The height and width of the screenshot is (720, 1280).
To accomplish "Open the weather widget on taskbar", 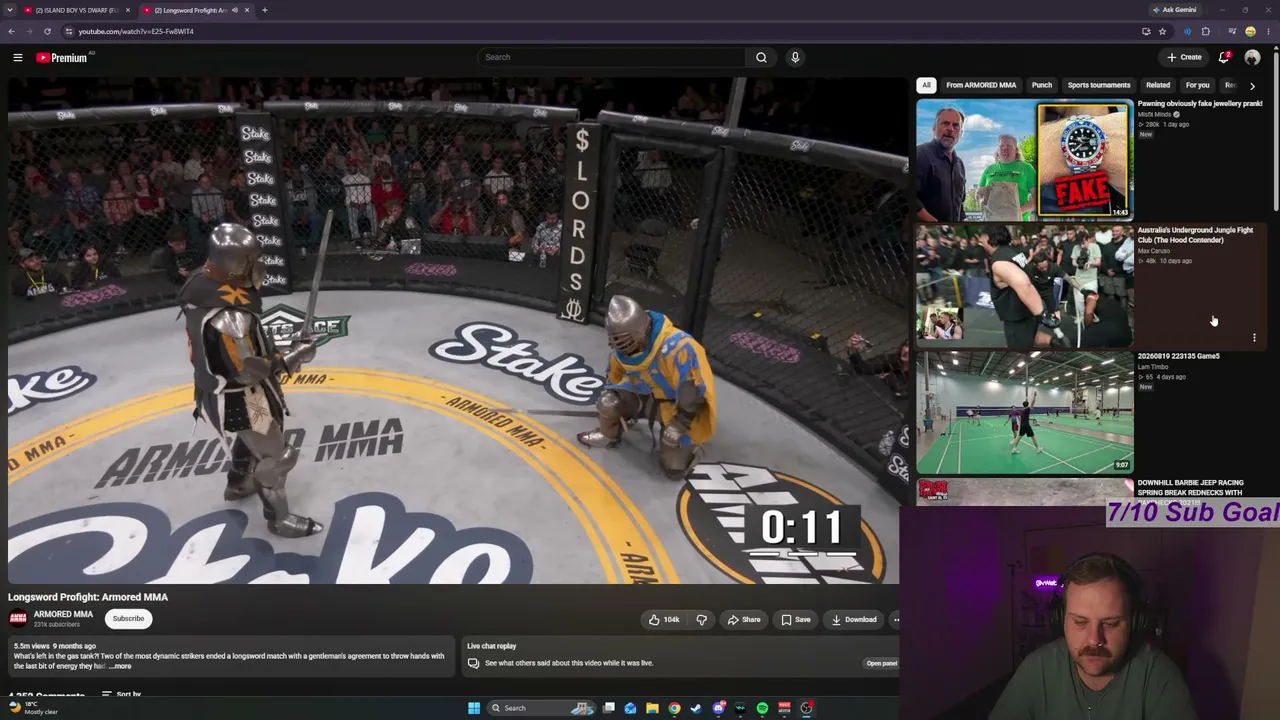I will pos(33,708).
